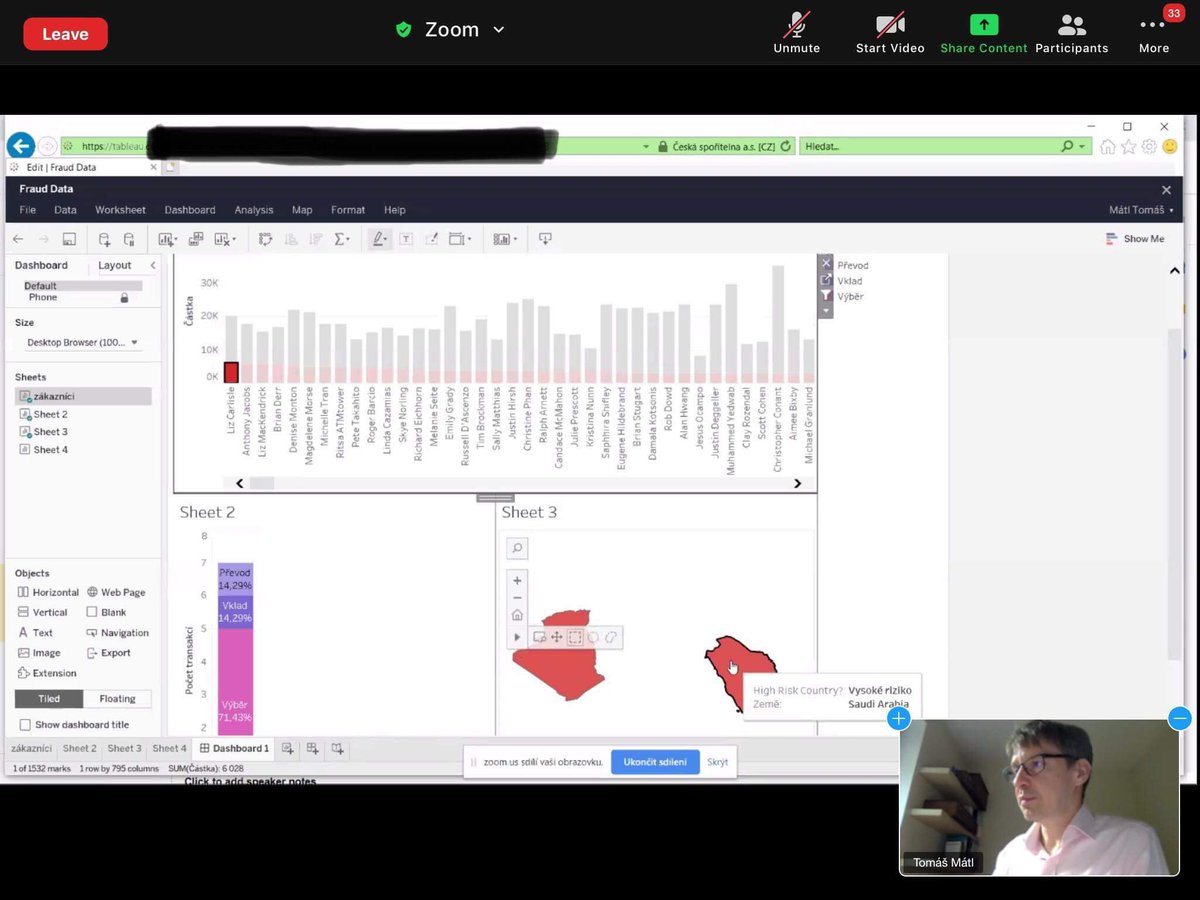Select the pan tool in map toolbar
Screen dimensions: 1200x900
(x=557, y=637)
